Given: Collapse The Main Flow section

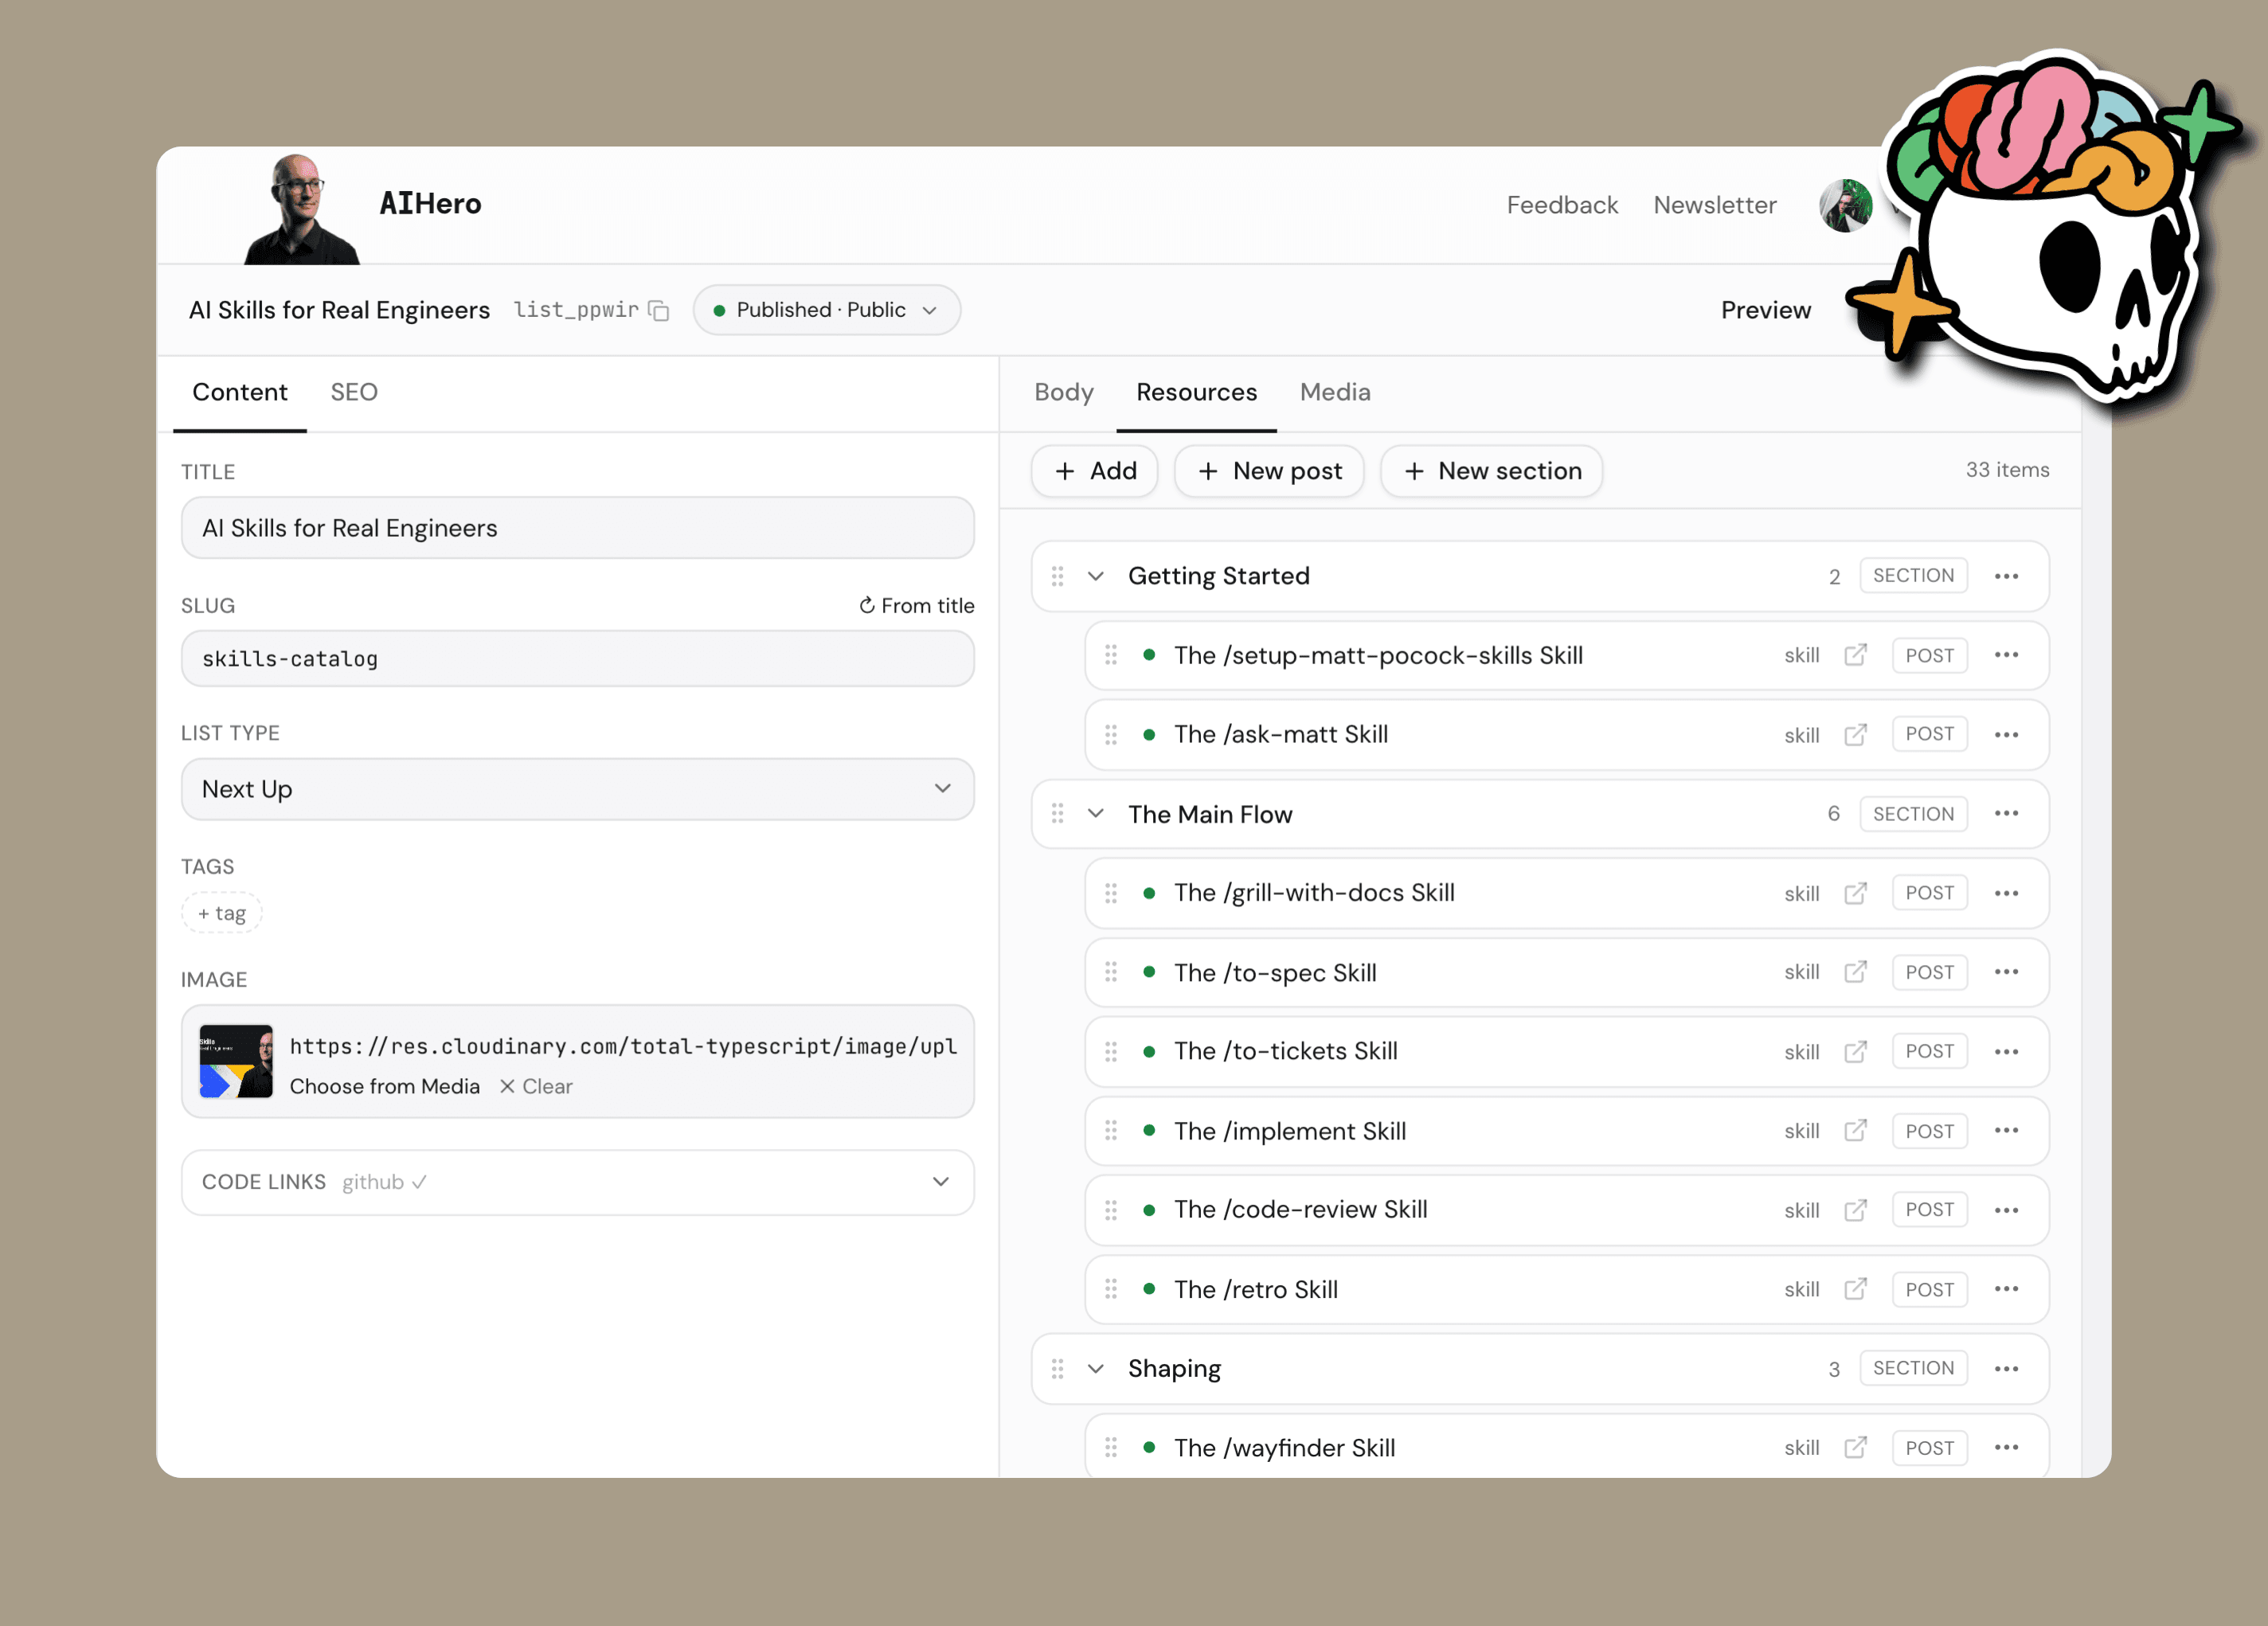Looking at the screenshot, I should pos(1096,814).
